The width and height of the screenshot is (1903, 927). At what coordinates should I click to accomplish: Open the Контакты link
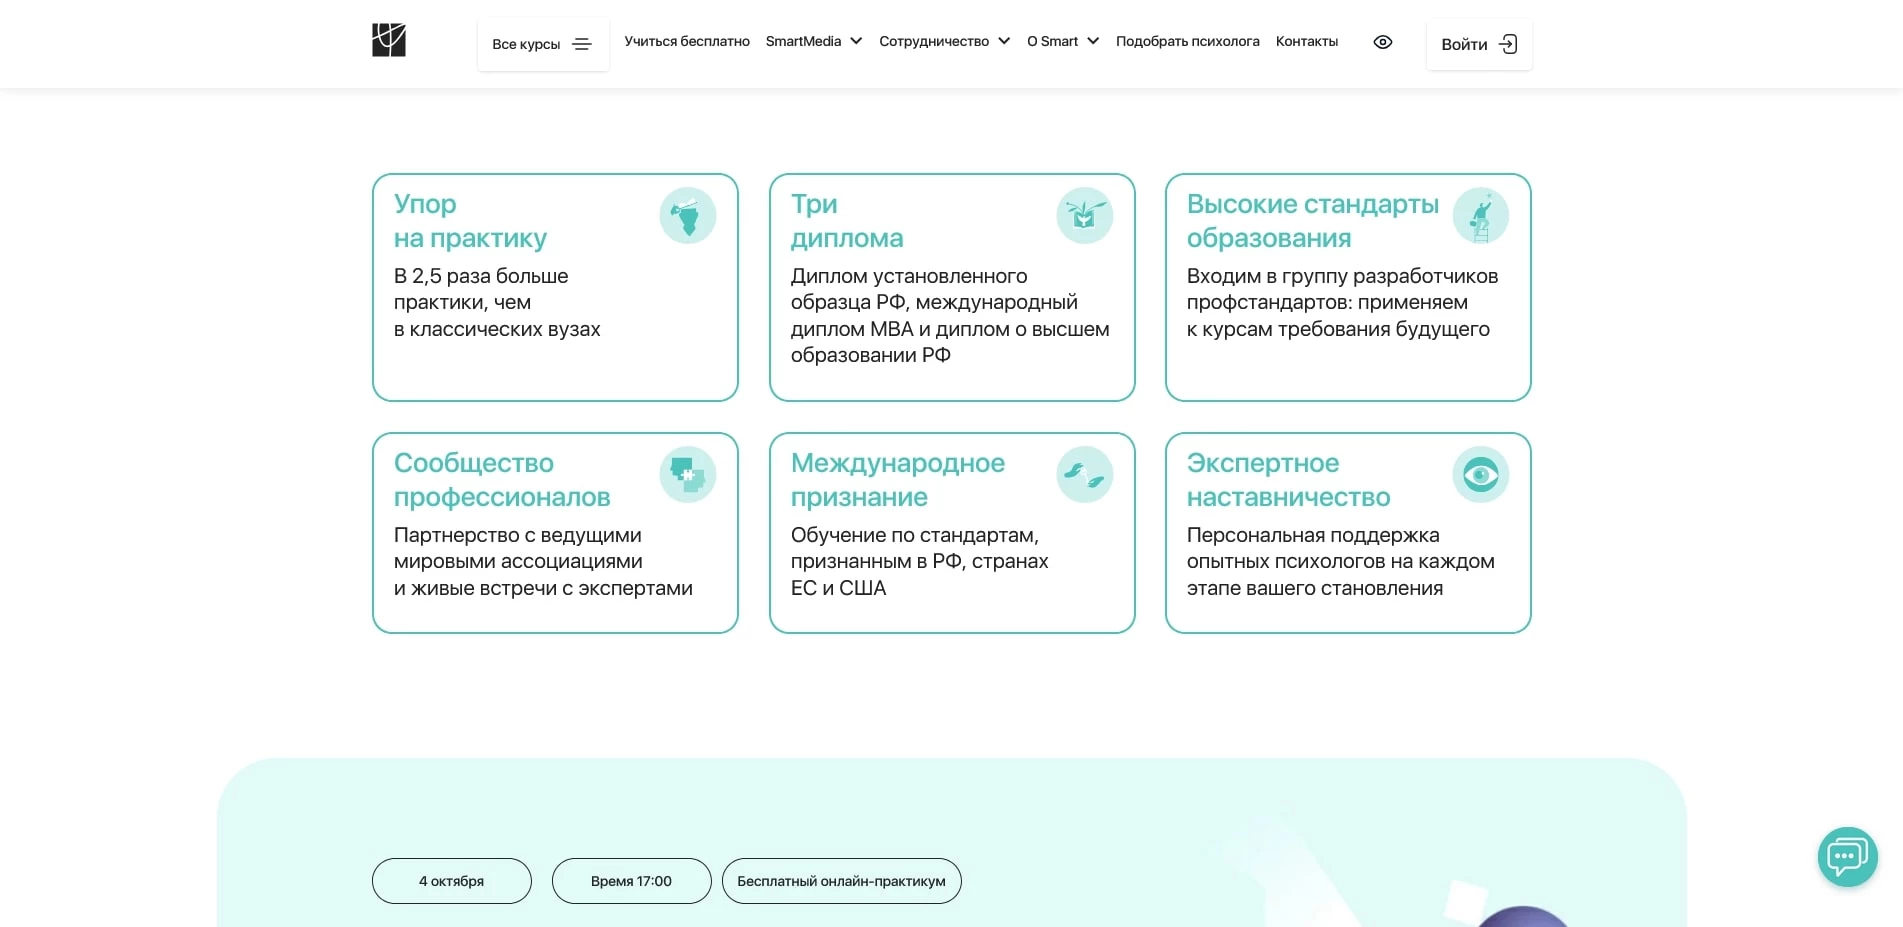[x=1306, y=42]
